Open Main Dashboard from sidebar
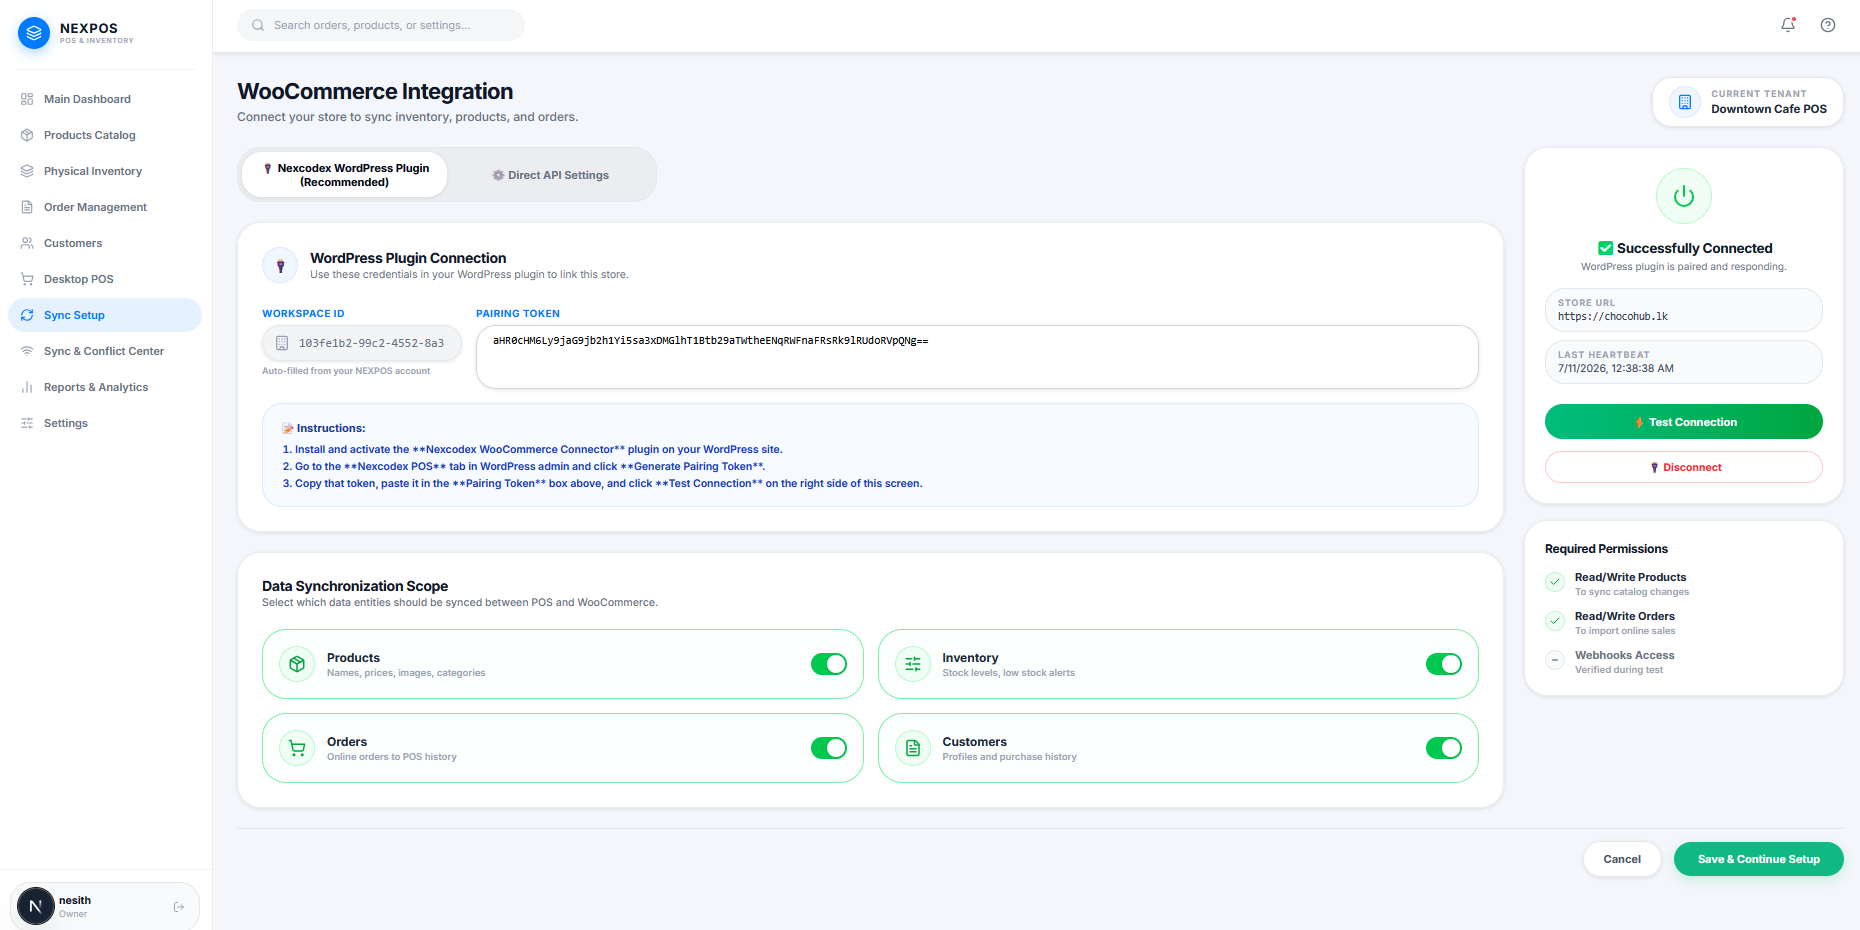 tap(105, 99)
